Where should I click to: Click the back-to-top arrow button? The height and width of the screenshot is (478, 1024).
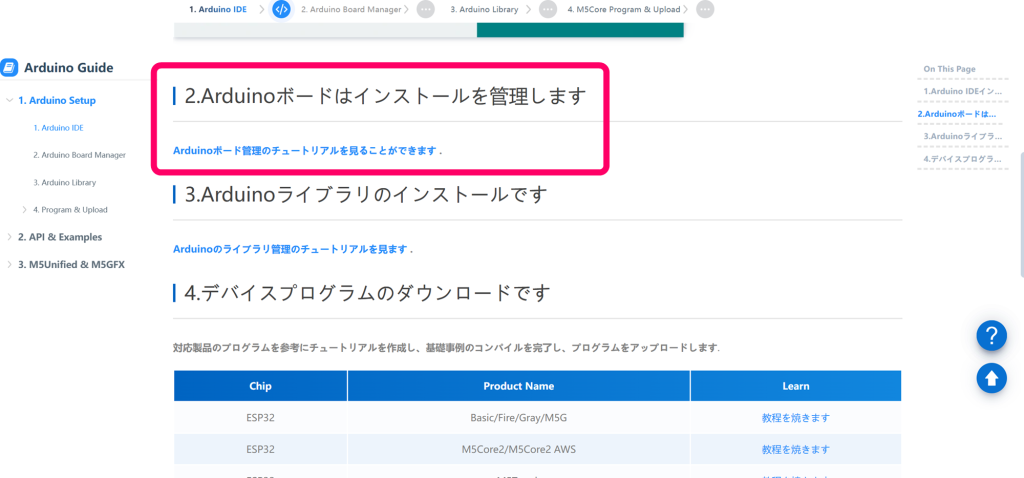coord(991,378)
